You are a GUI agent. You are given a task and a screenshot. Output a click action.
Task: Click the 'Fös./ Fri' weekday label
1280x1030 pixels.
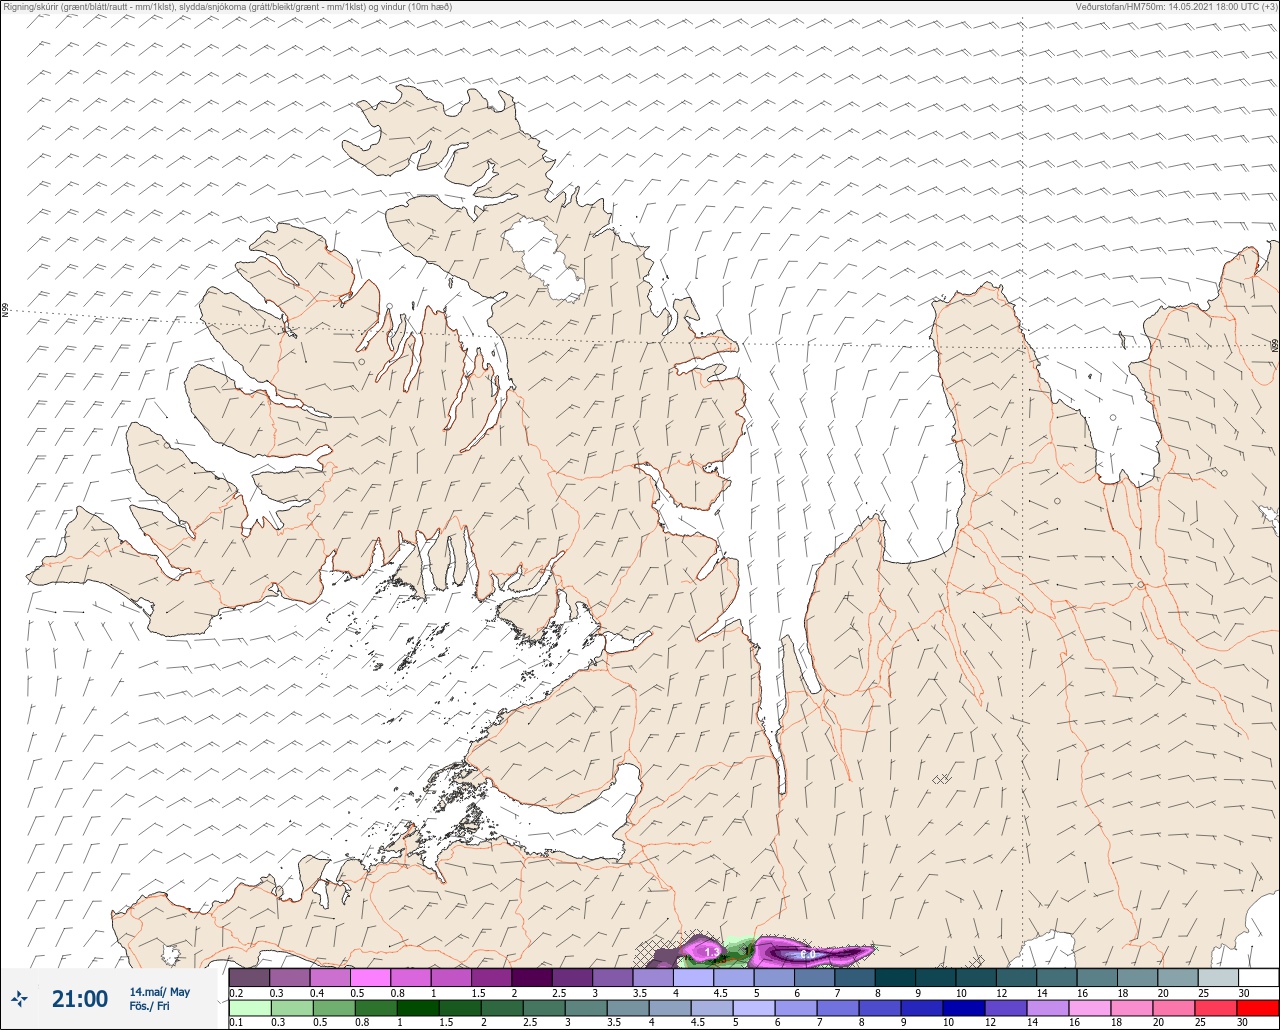(x=149, y=1006)
